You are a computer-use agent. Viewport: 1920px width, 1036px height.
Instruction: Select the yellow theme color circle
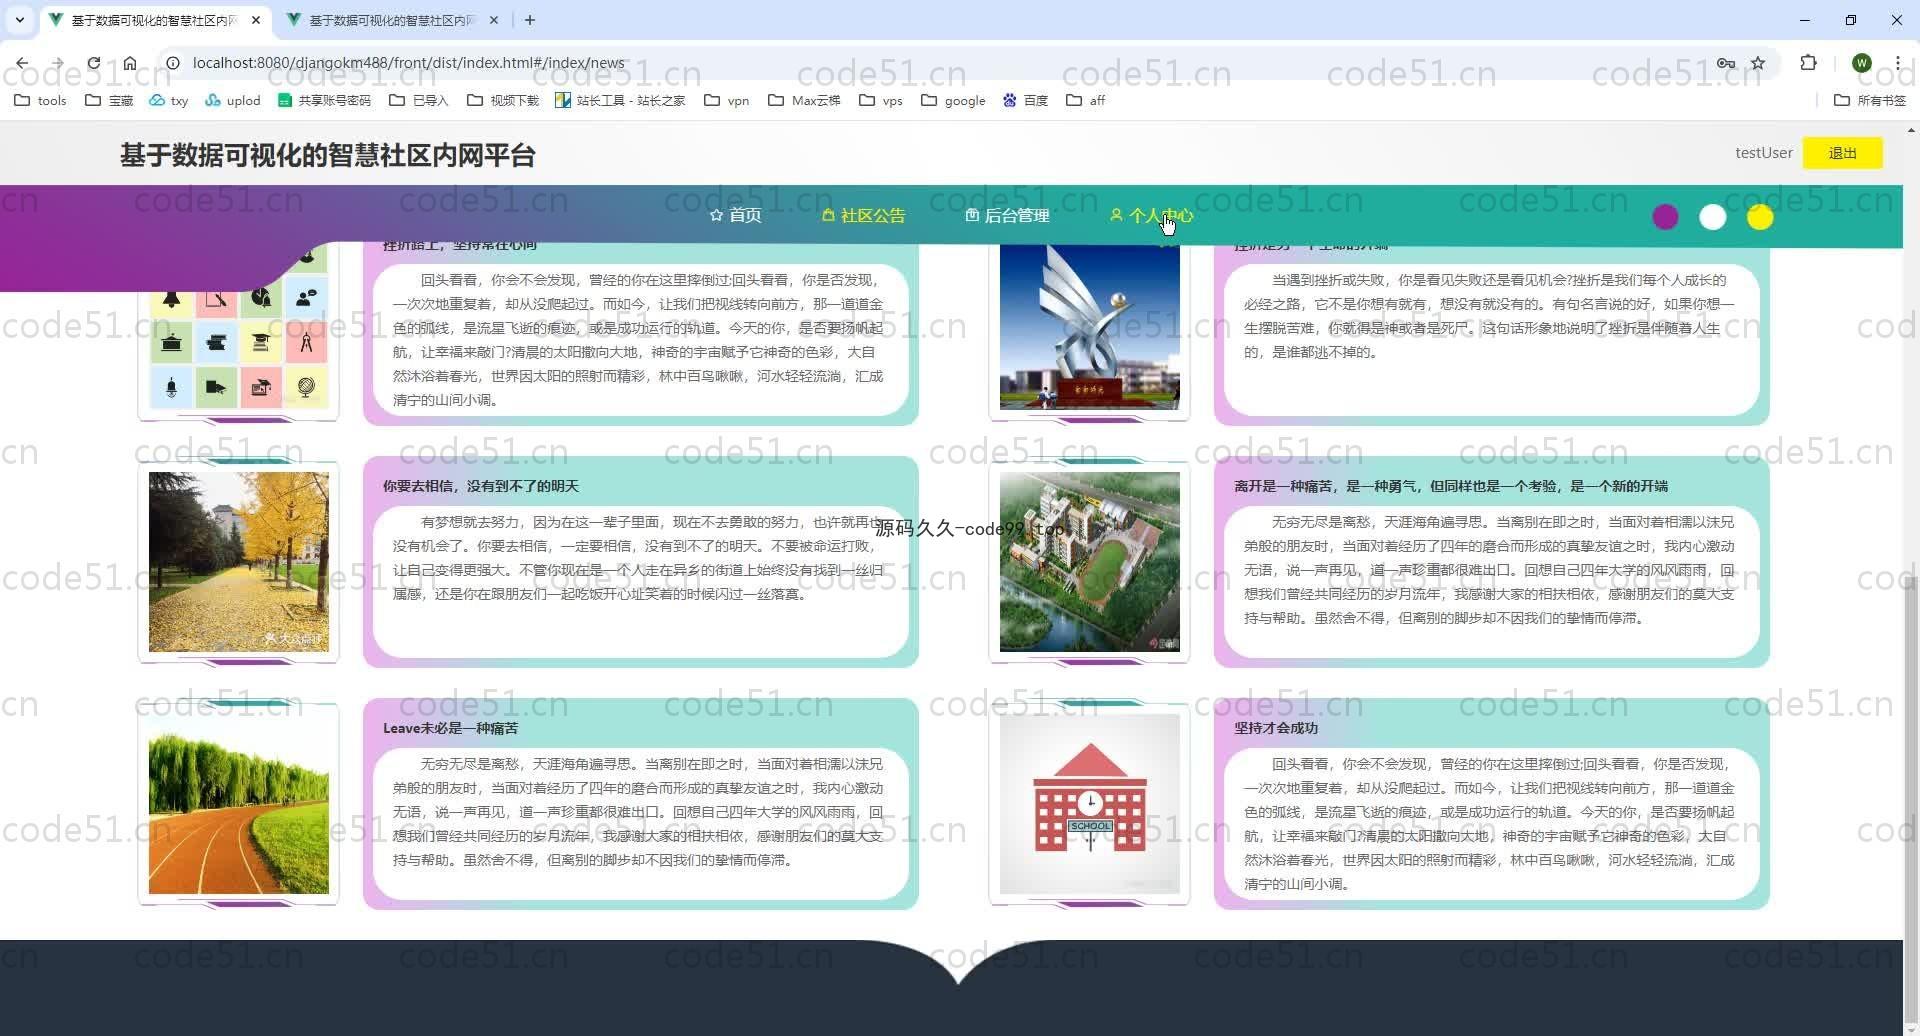(1760, 217)
